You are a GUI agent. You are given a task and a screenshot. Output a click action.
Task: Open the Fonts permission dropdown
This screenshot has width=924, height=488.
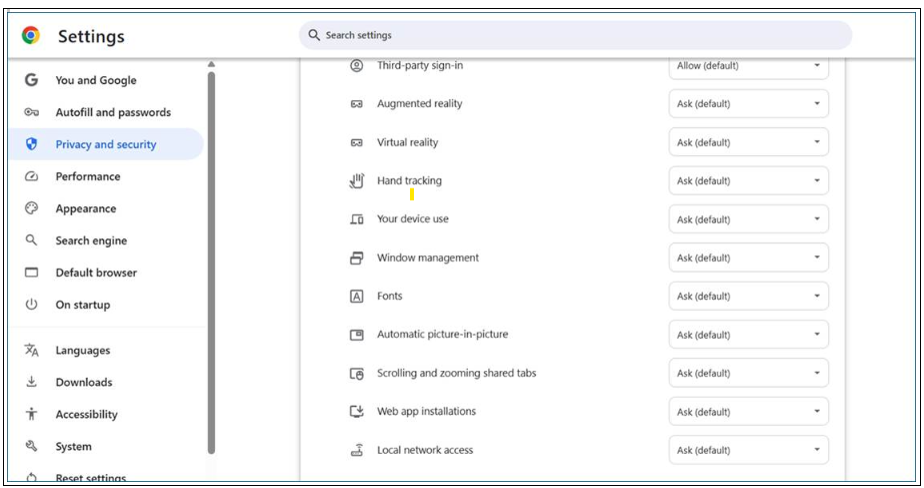748,296
